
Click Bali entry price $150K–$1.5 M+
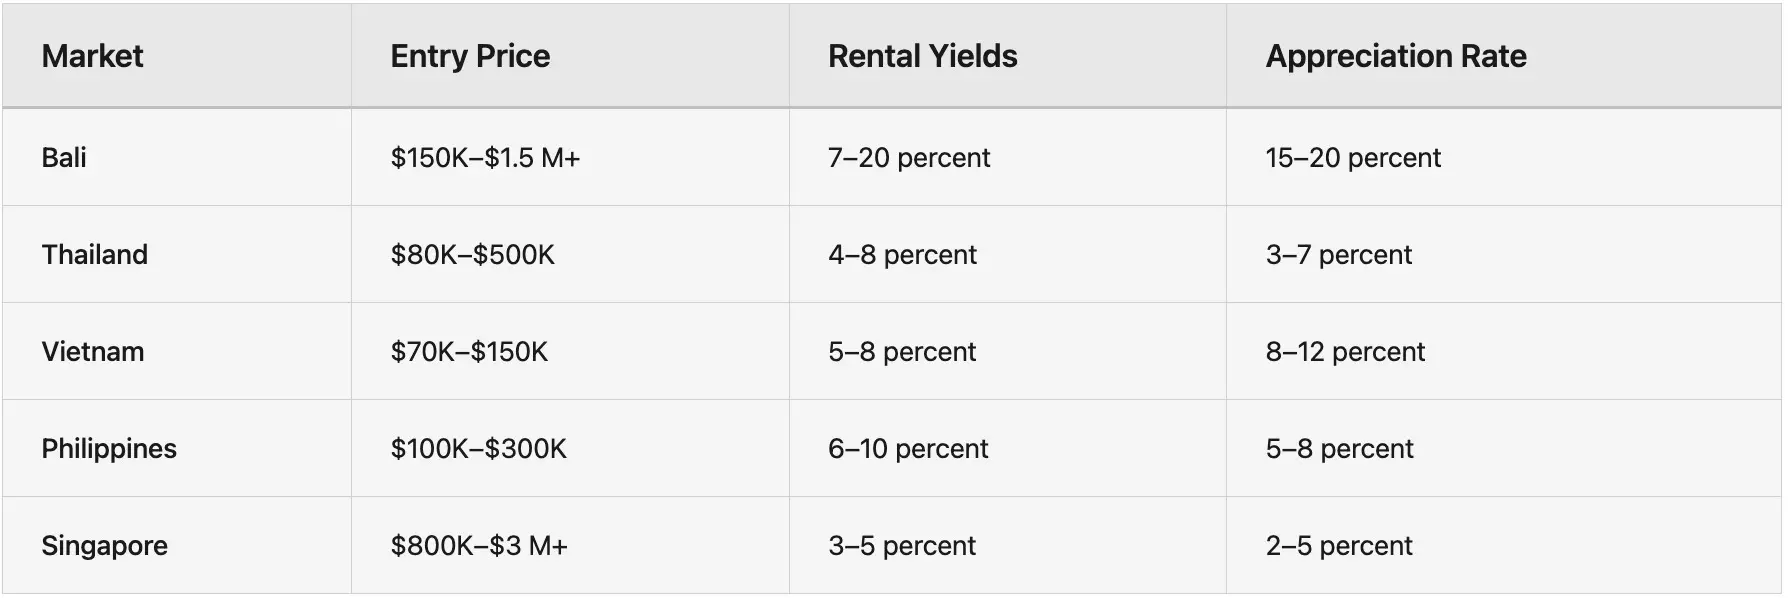[x=485, y=157]
